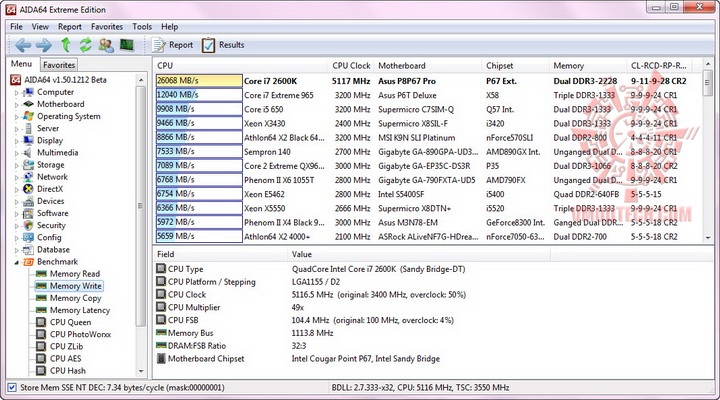
Task: Click the Results toolbar button
Action: click(x=223, y=45)
